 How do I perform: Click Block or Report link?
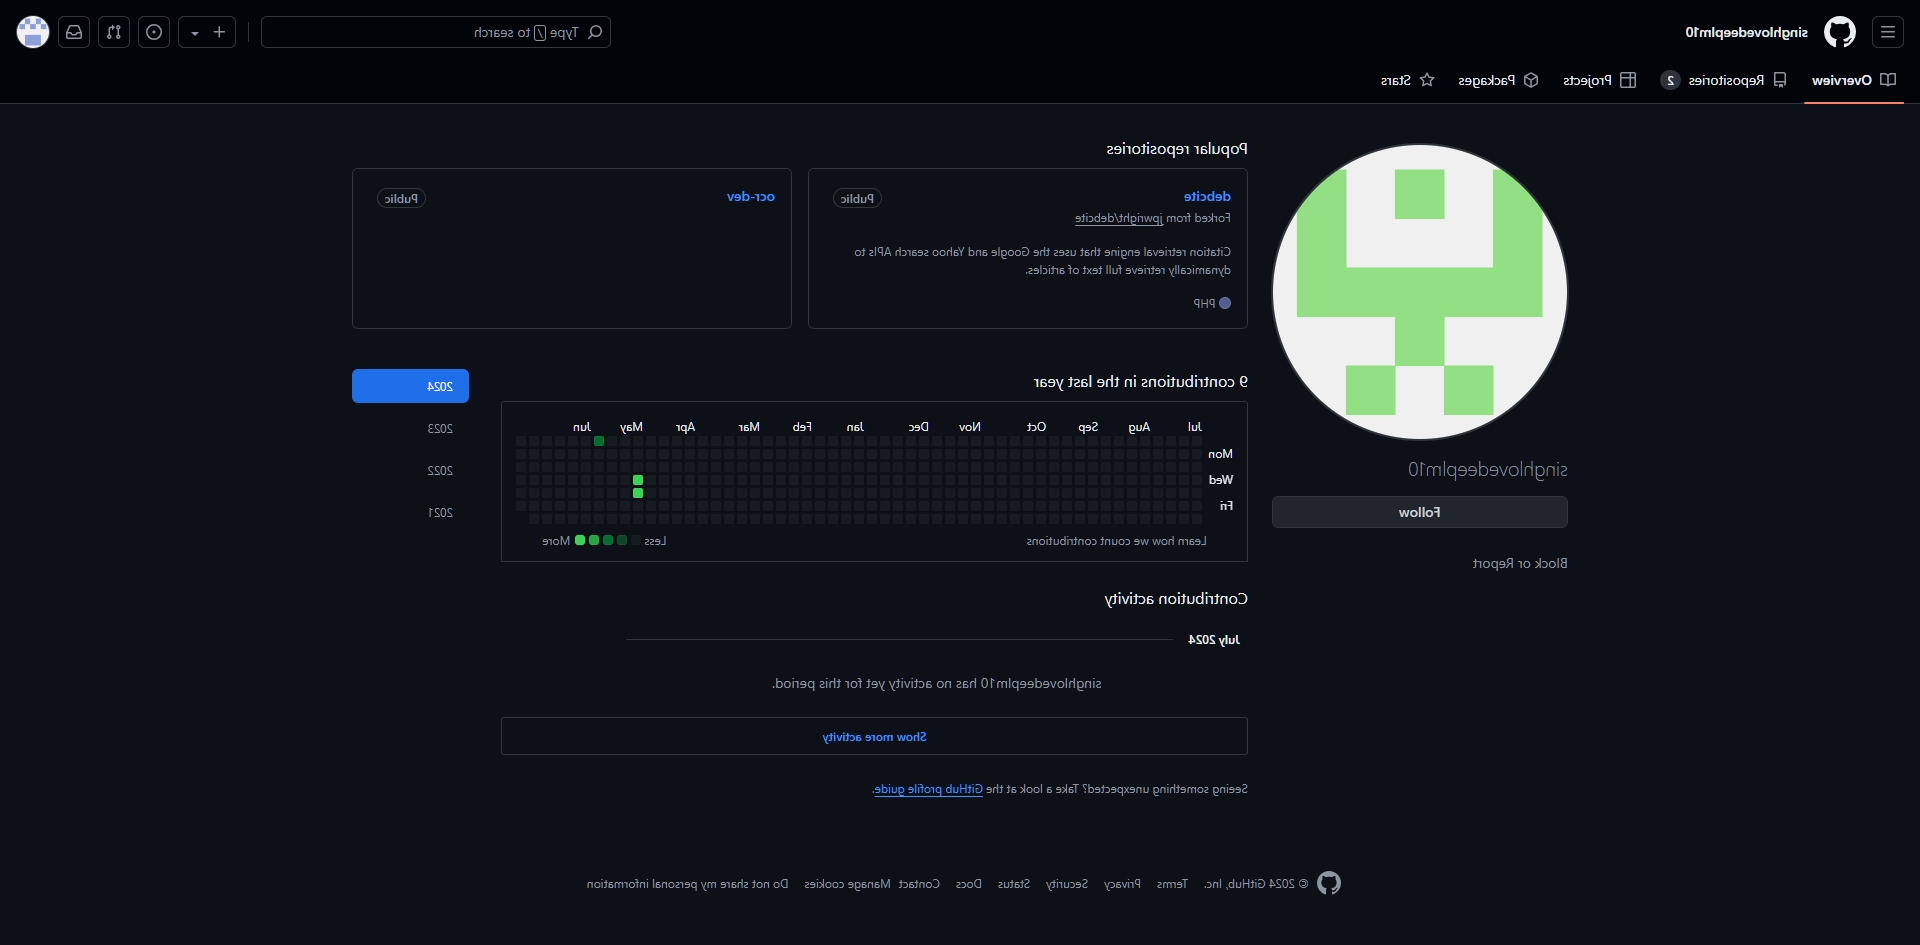[1519, 563]
